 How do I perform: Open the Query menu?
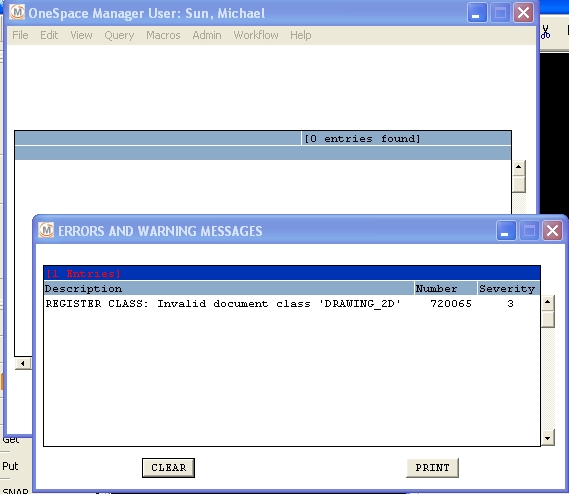pyautogui.click(x=119, y=35)
